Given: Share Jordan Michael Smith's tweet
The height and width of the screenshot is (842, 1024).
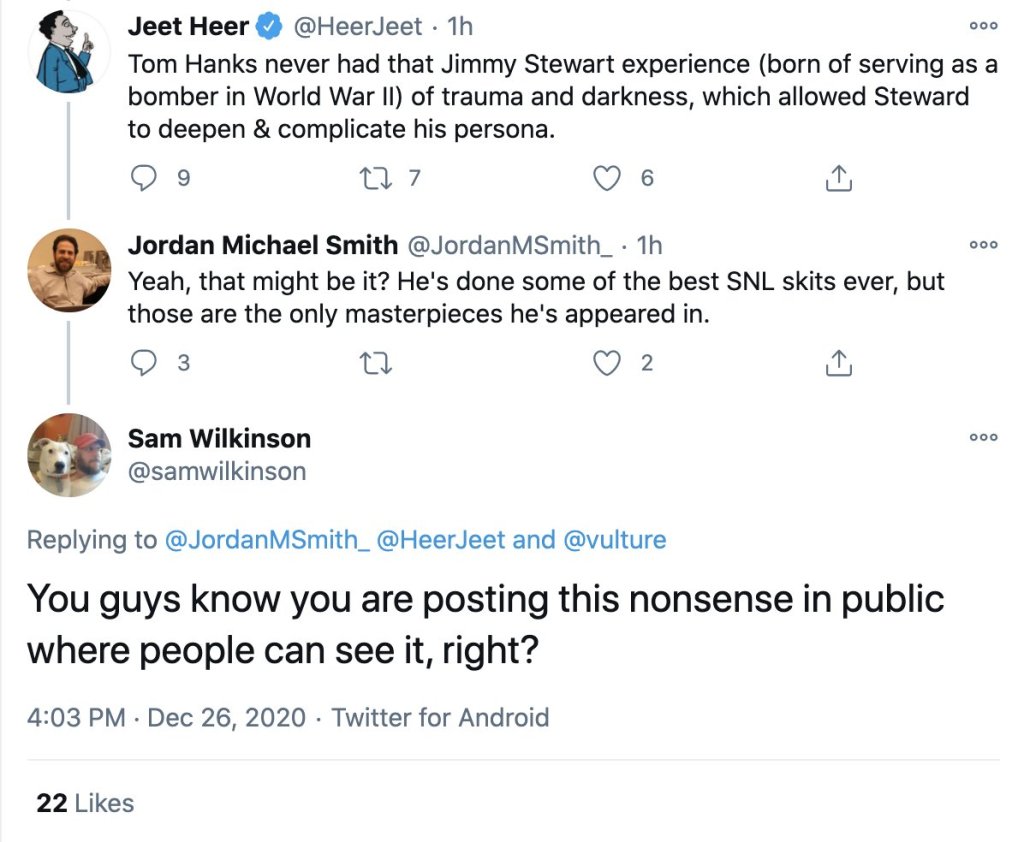Looking at the screenshot, I should [838, 363].
